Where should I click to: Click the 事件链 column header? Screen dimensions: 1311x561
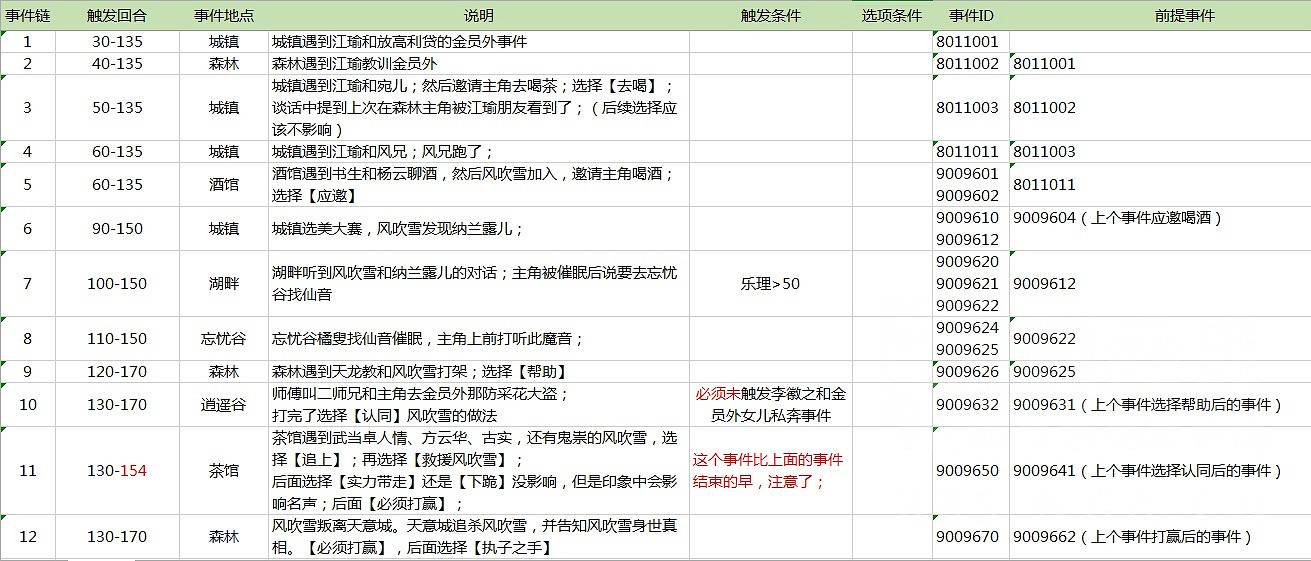tap(27, 17)
